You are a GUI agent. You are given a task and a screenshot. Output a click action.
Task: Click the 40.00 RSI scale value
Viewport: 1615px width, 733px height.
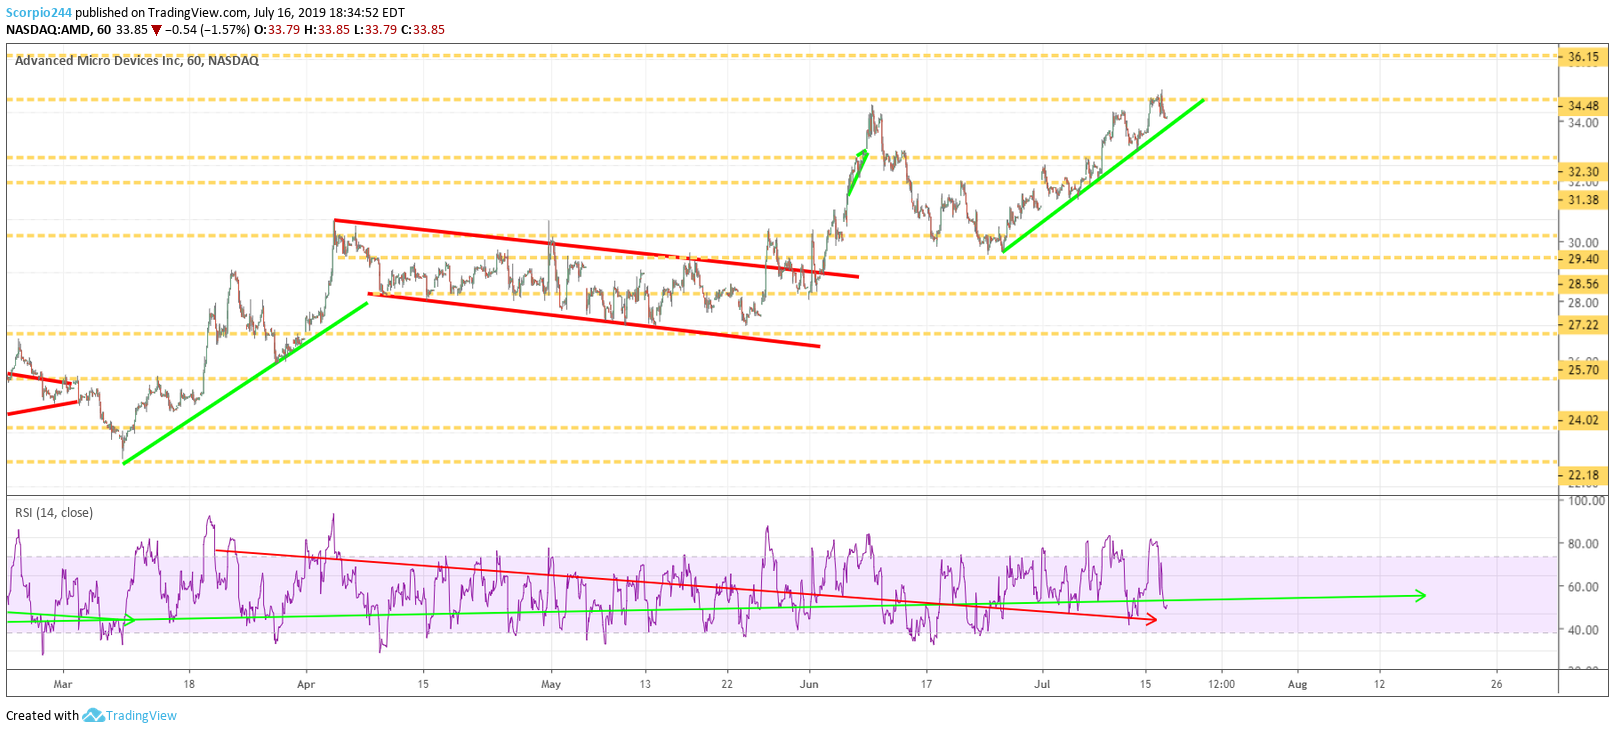1585,630
